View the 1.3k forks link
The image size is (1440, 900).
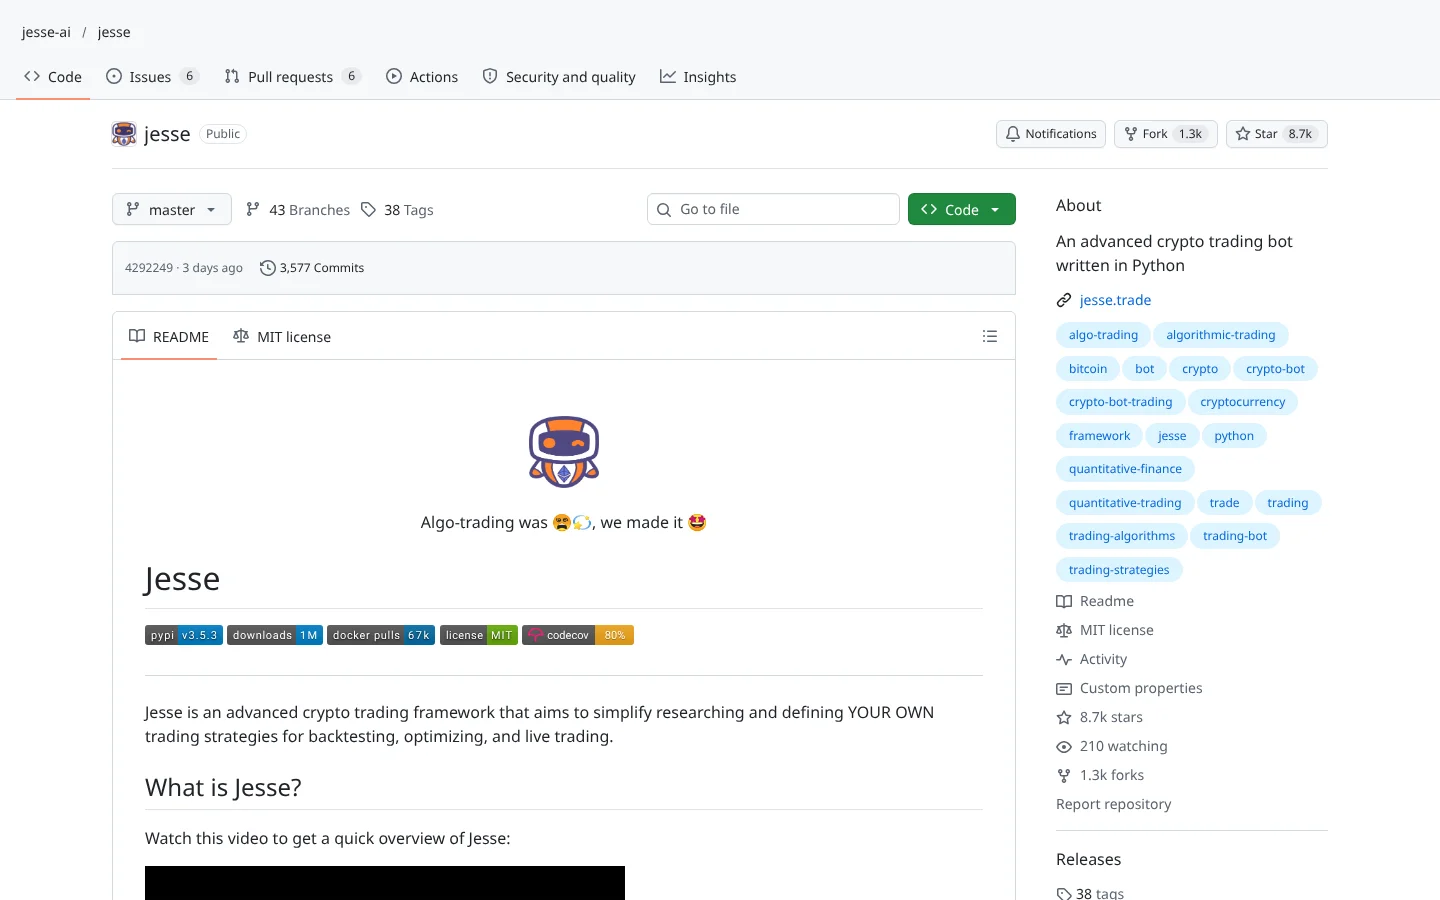1100,775
